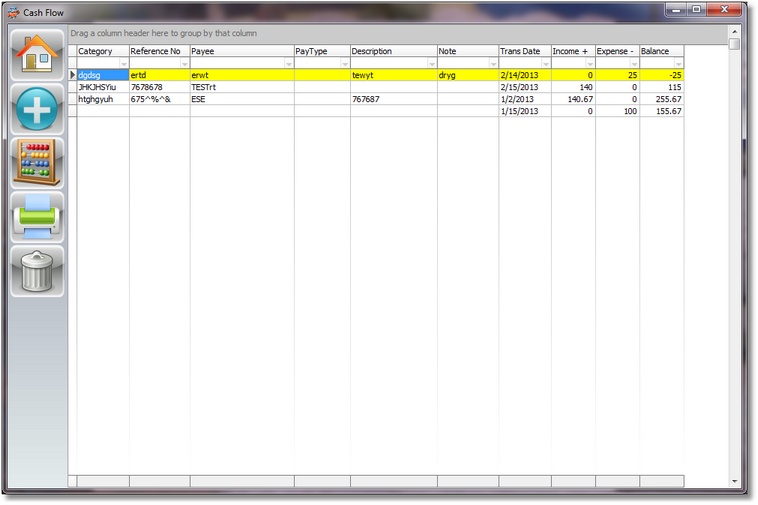Sort by the Reference No column header
758x505 pixels.
(159, 51)
